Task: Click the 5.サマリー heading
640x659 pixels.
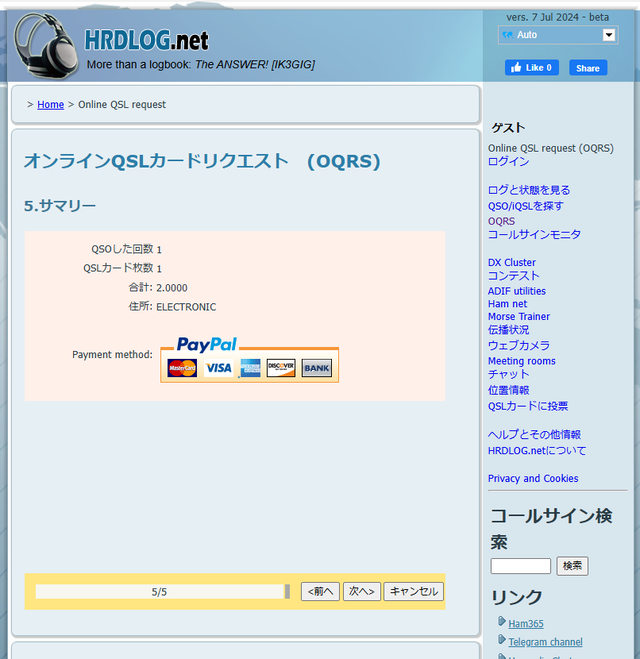Action: (x=60, y=206)
